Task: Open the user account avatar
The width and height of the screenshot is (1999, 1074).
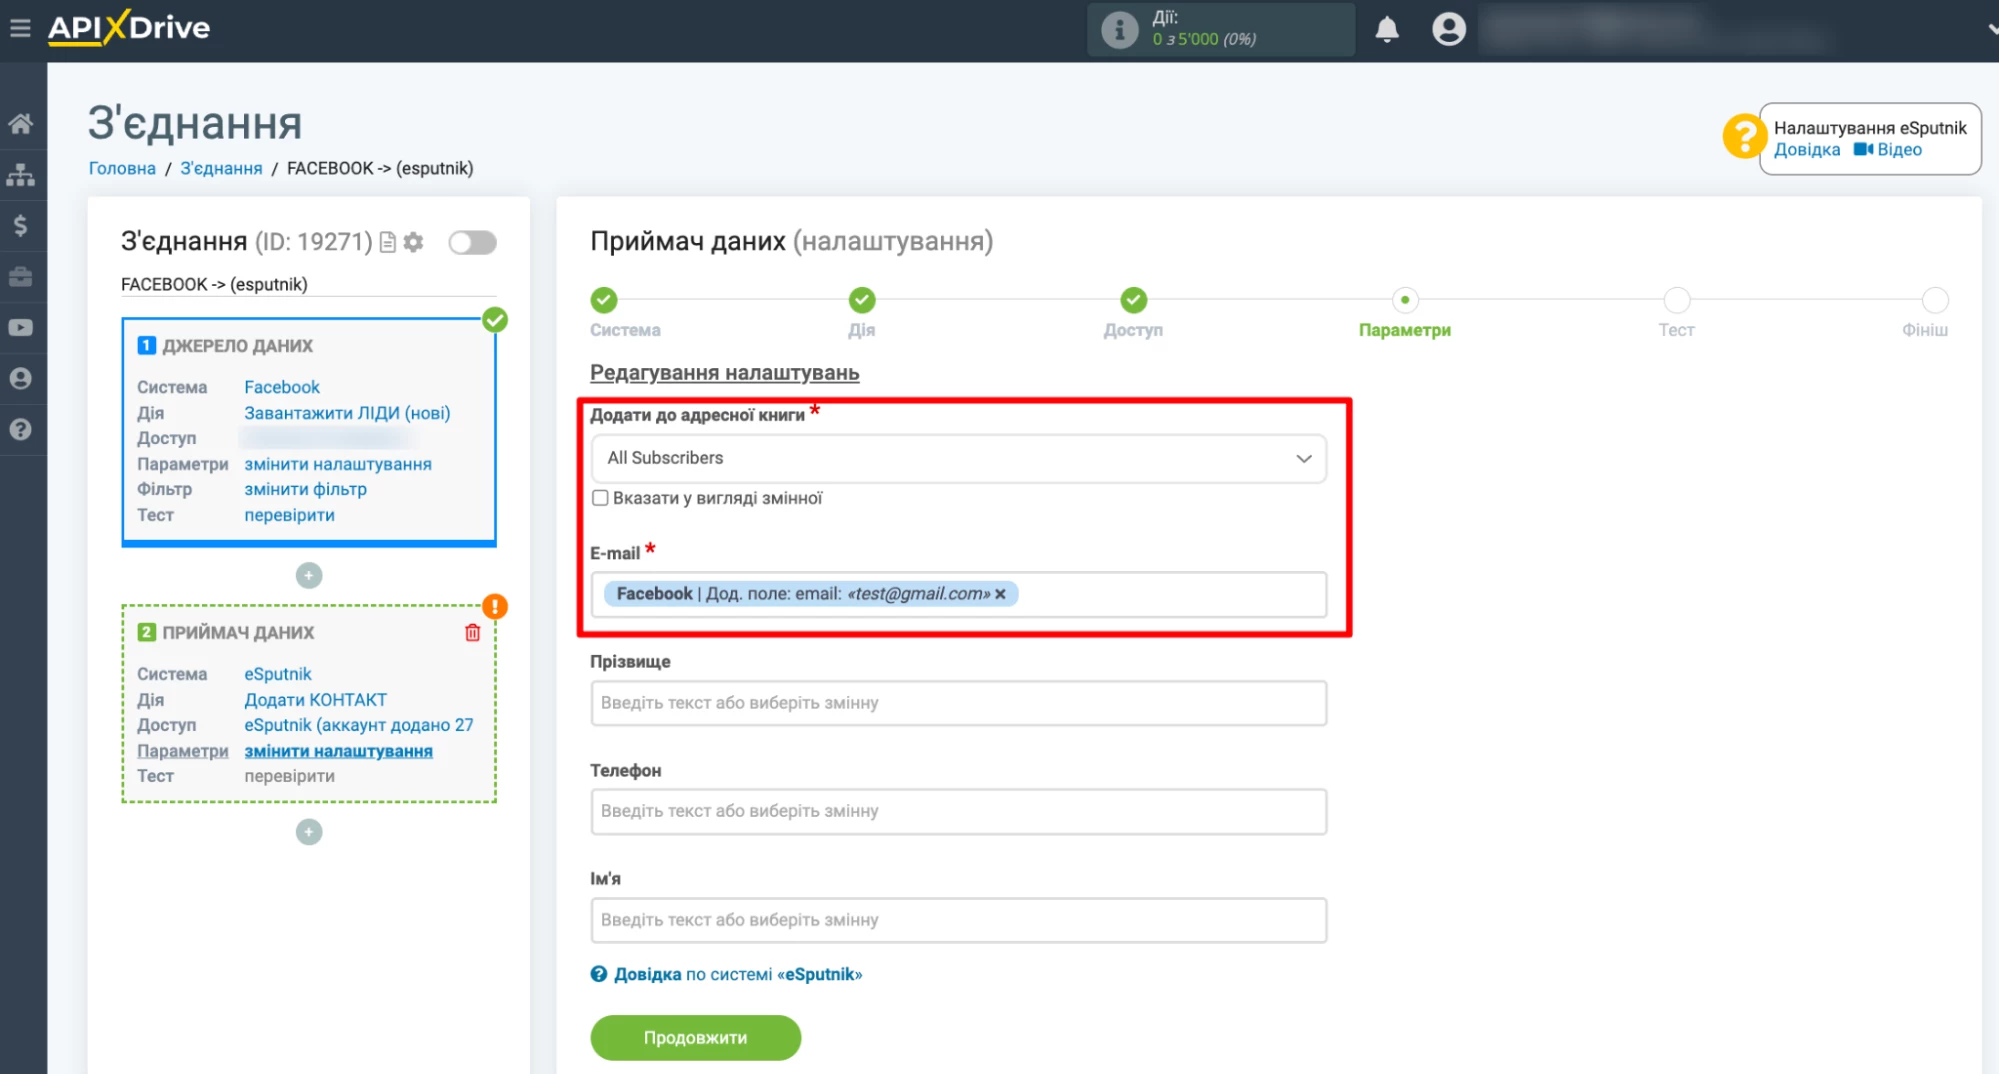Action: (x=1448, y=29)
